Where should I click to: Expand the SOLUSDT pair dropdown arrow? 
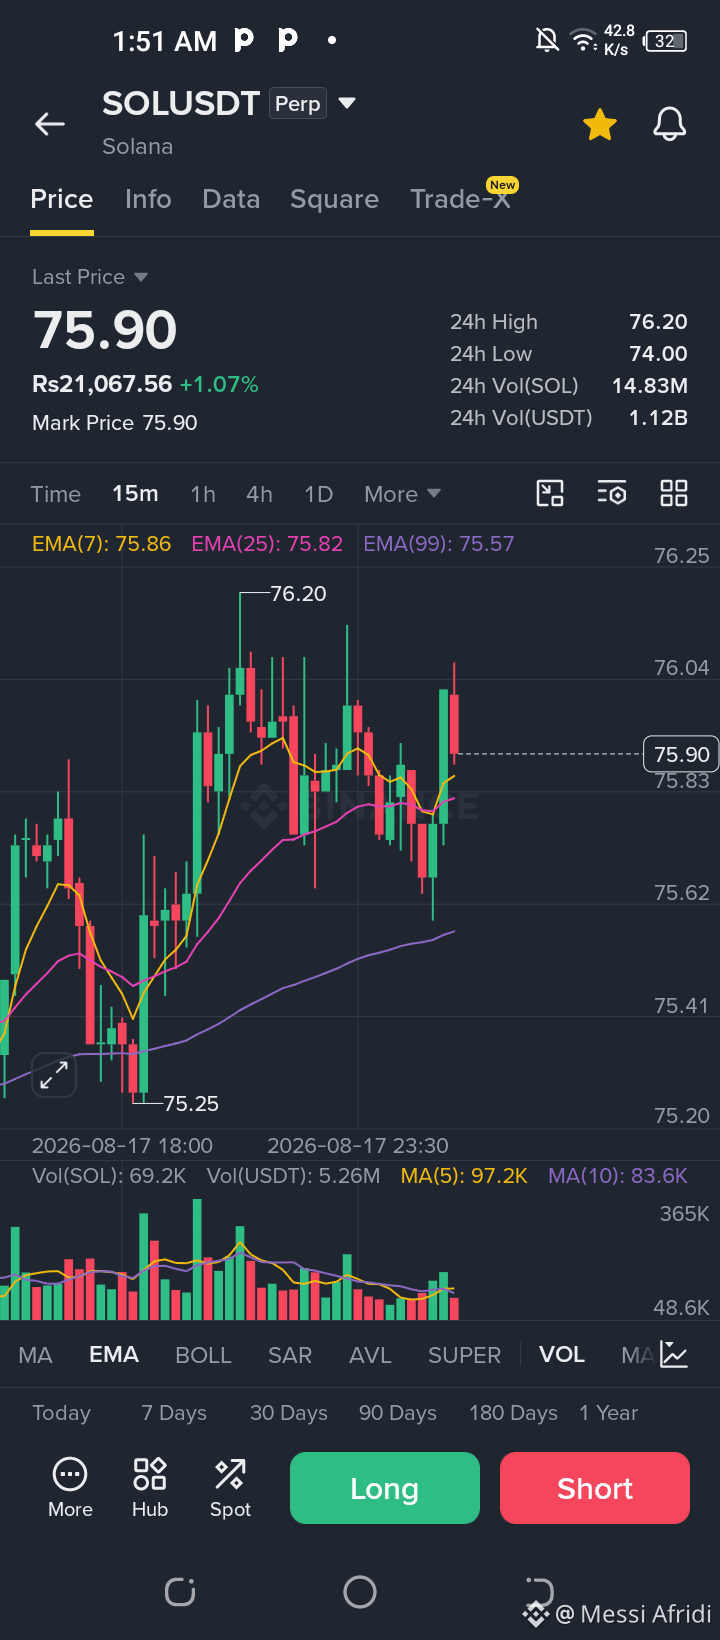(x=347, y=103)
